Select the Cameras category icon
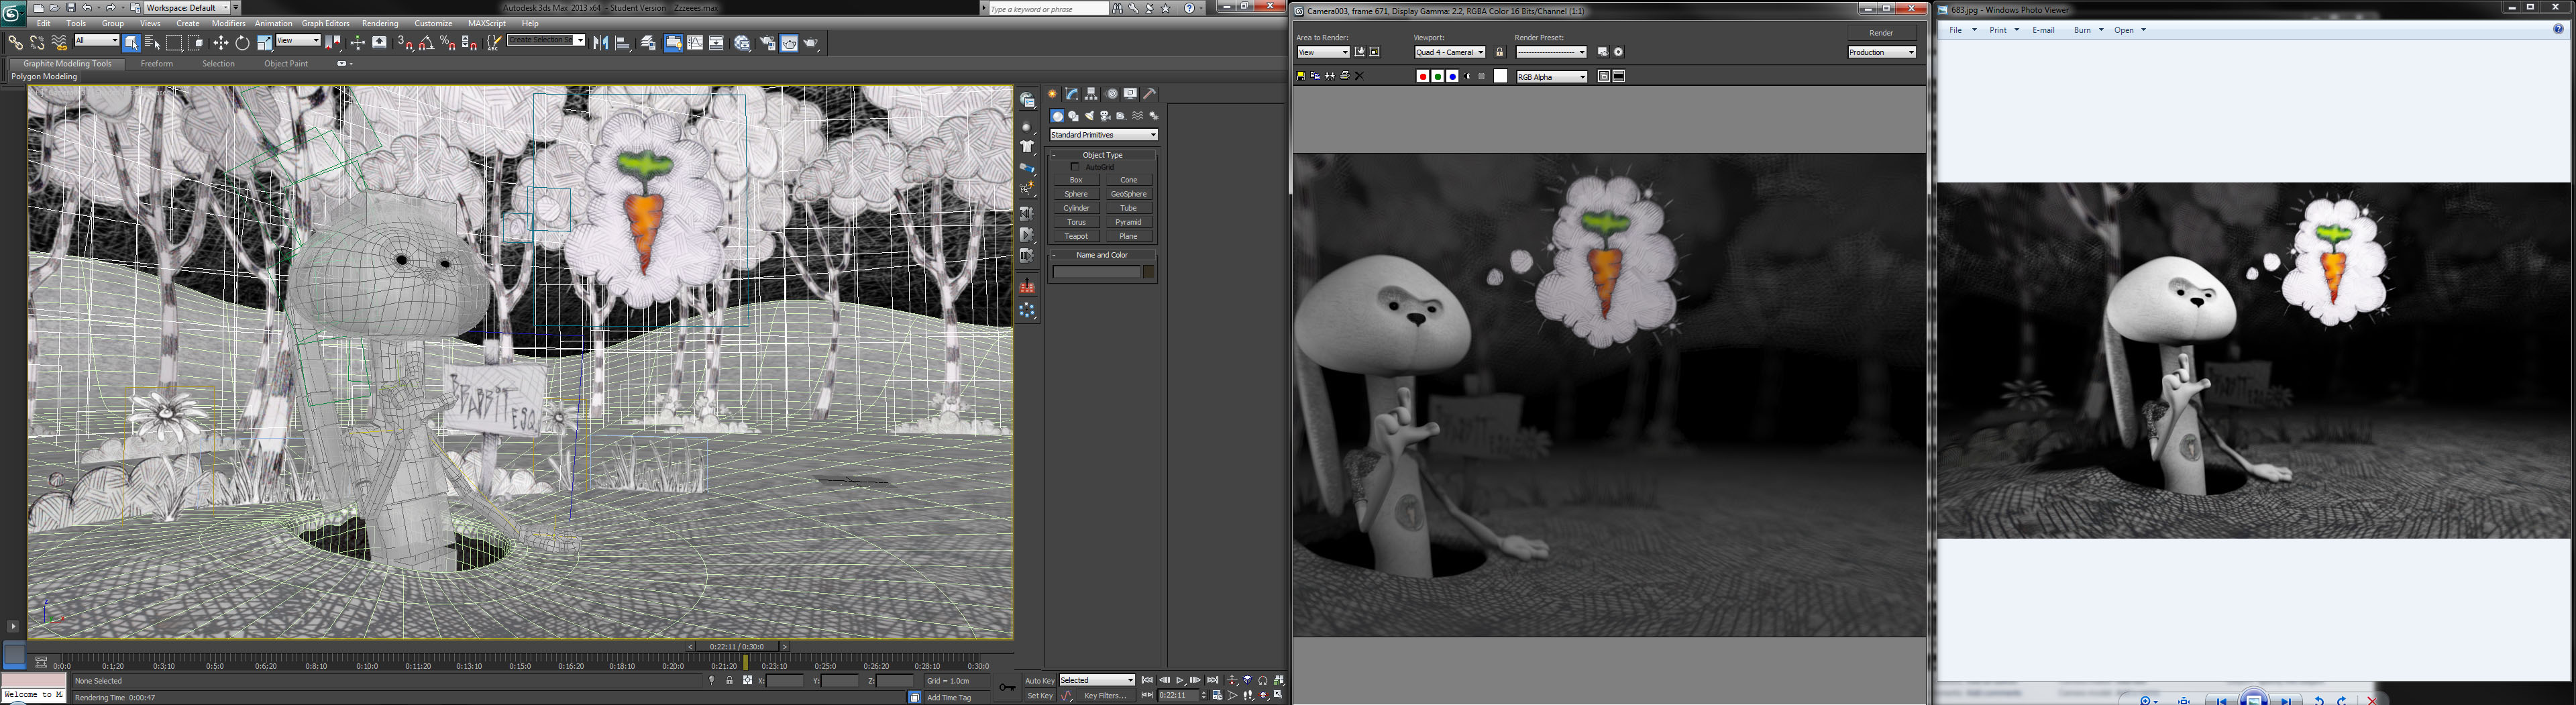The width and height of the screenshot is (2576, 705). point(1105,116)
